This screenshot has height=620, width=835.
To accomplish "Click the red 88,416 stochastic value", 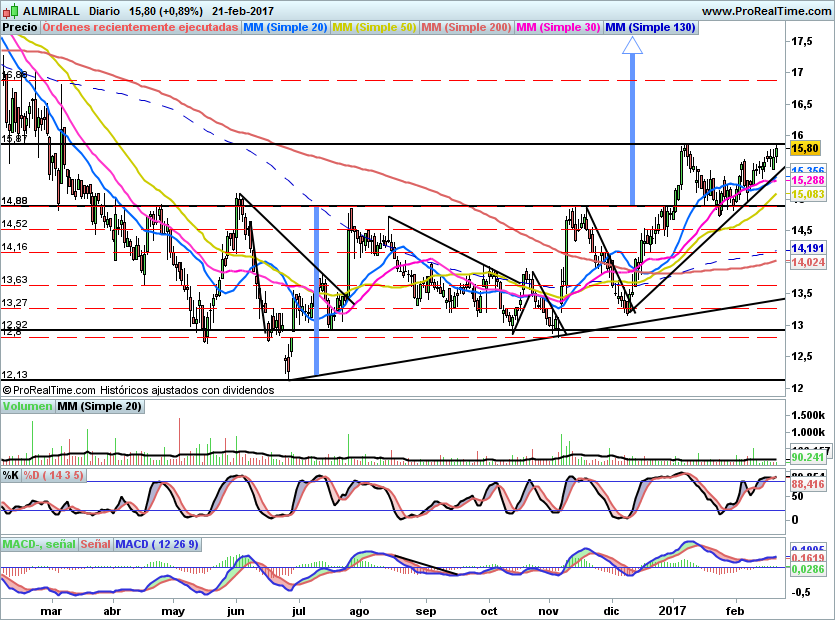I will click(808, 484).
